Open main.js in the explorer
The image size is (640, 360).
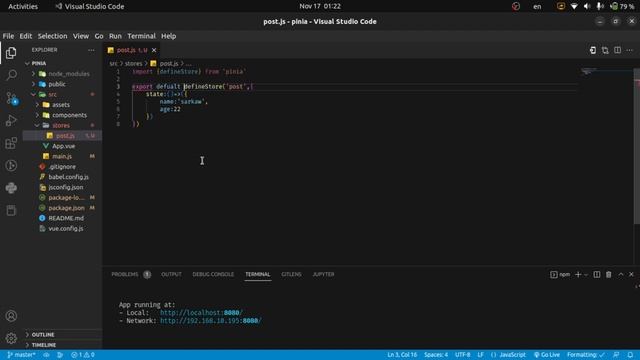pyautogui.click(x=62, y=156)
